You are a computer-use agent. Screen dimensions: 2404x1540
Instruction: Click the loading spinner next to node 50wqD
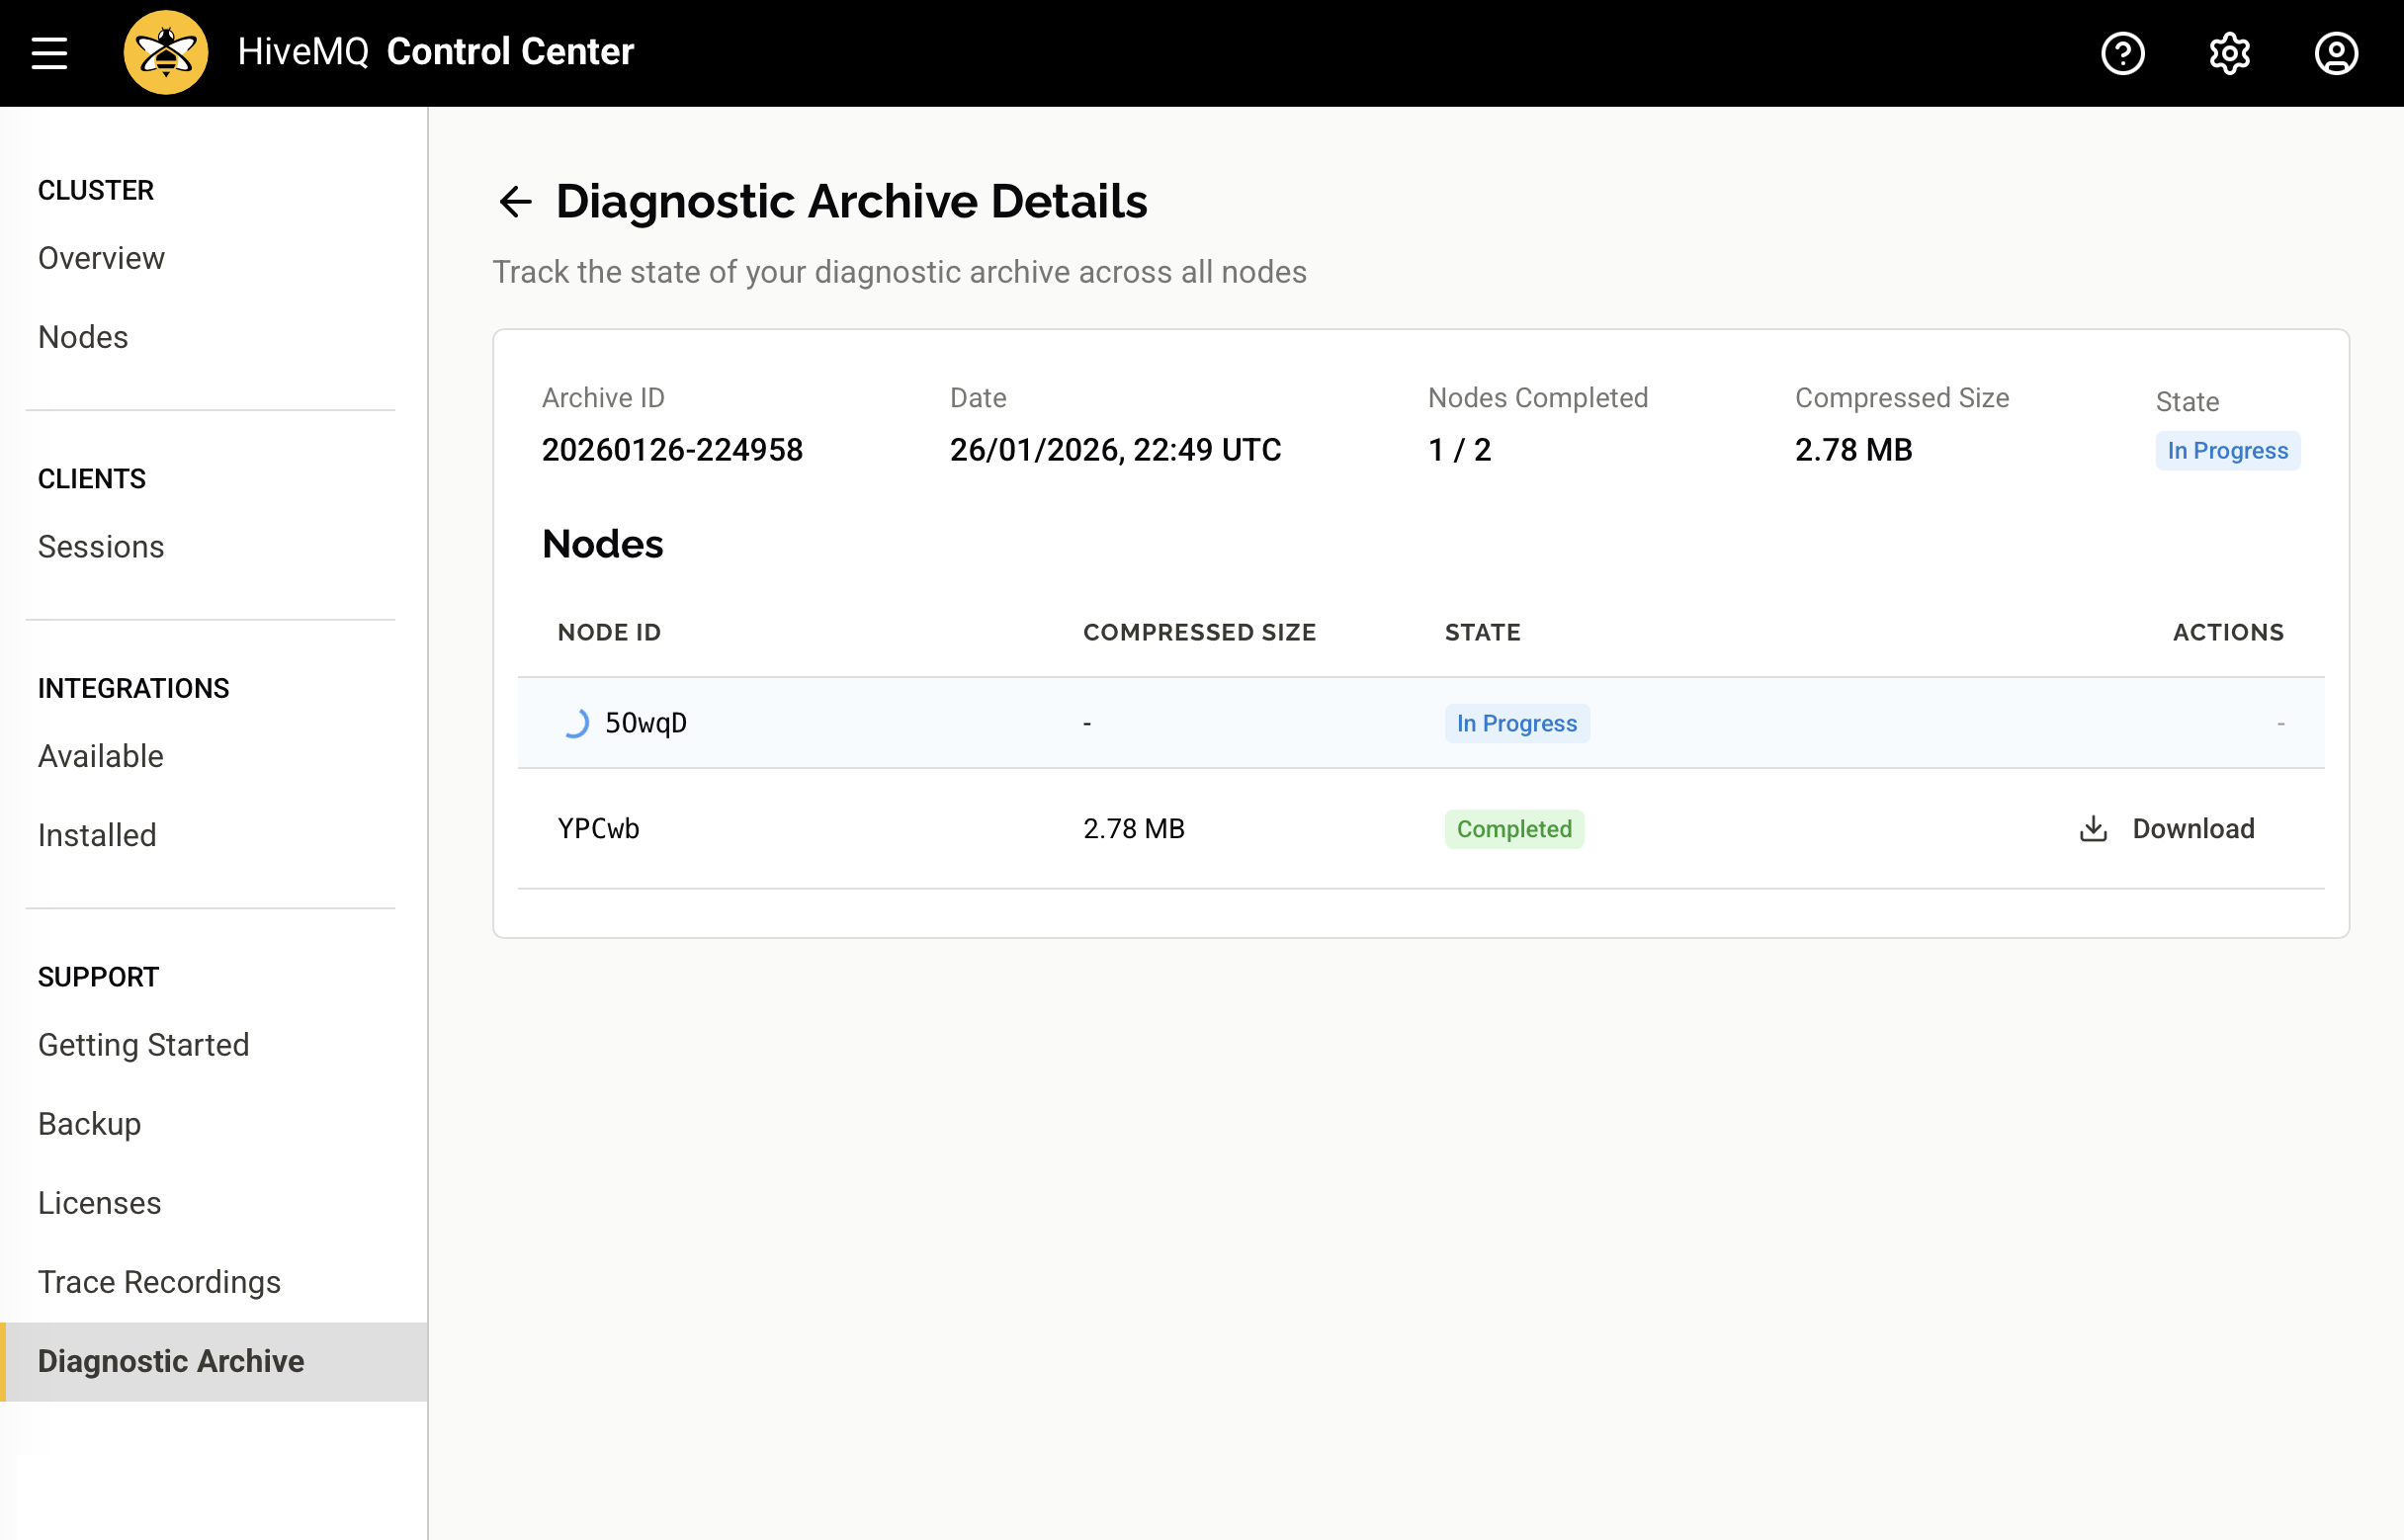tap(576, 722)
